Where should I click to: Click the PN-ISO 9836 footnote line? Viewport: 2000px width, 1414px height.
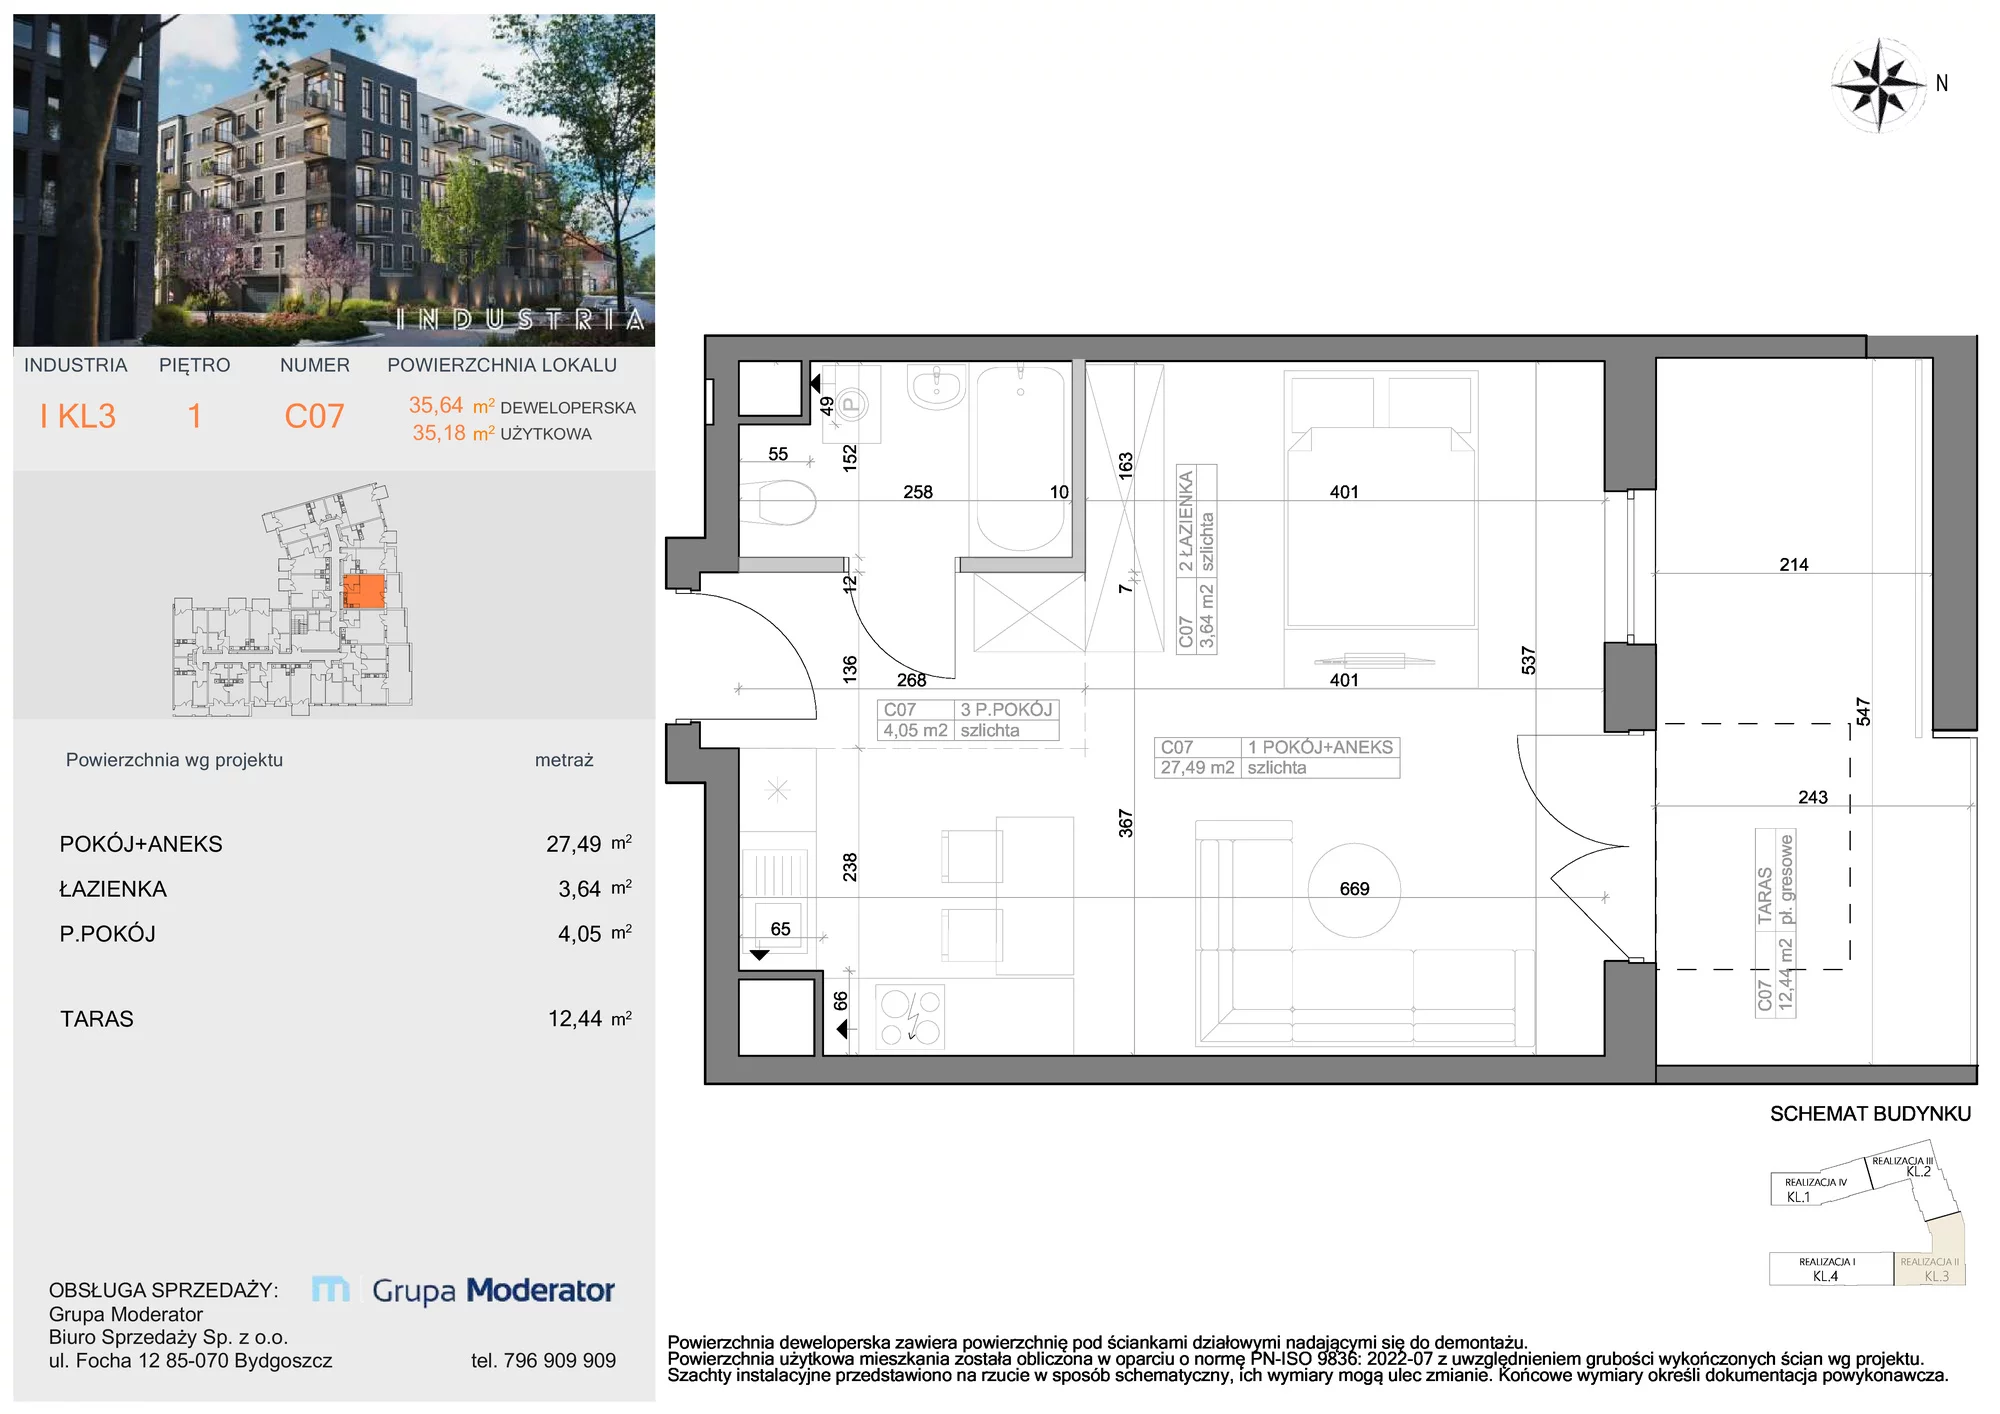(x=1296, y=1359)
